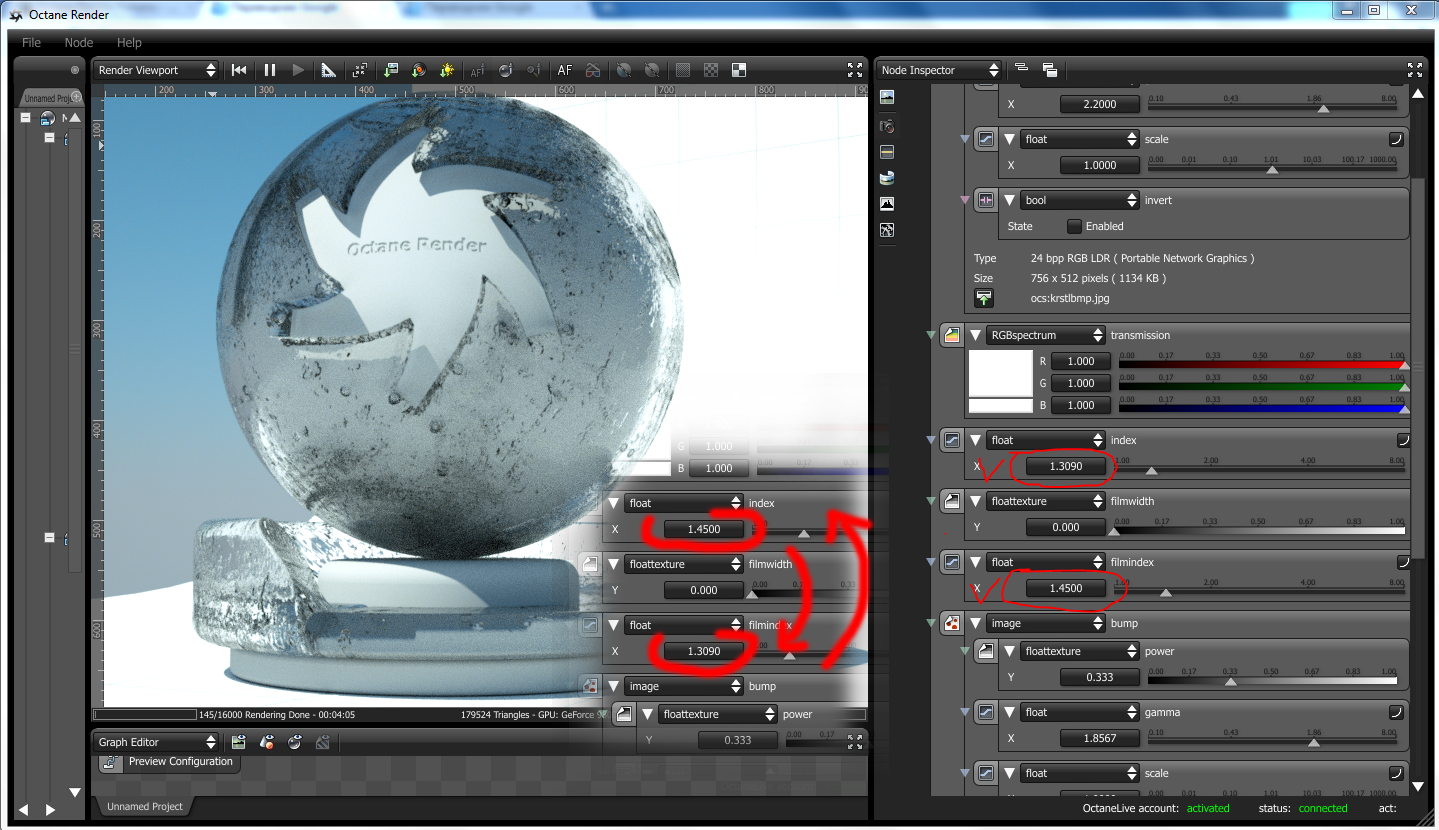Image resolution: width=1439 pixels, height=830 pixels.
Task: Click the bottom icon in the inspector sidebar
Action: pos(887,230)
